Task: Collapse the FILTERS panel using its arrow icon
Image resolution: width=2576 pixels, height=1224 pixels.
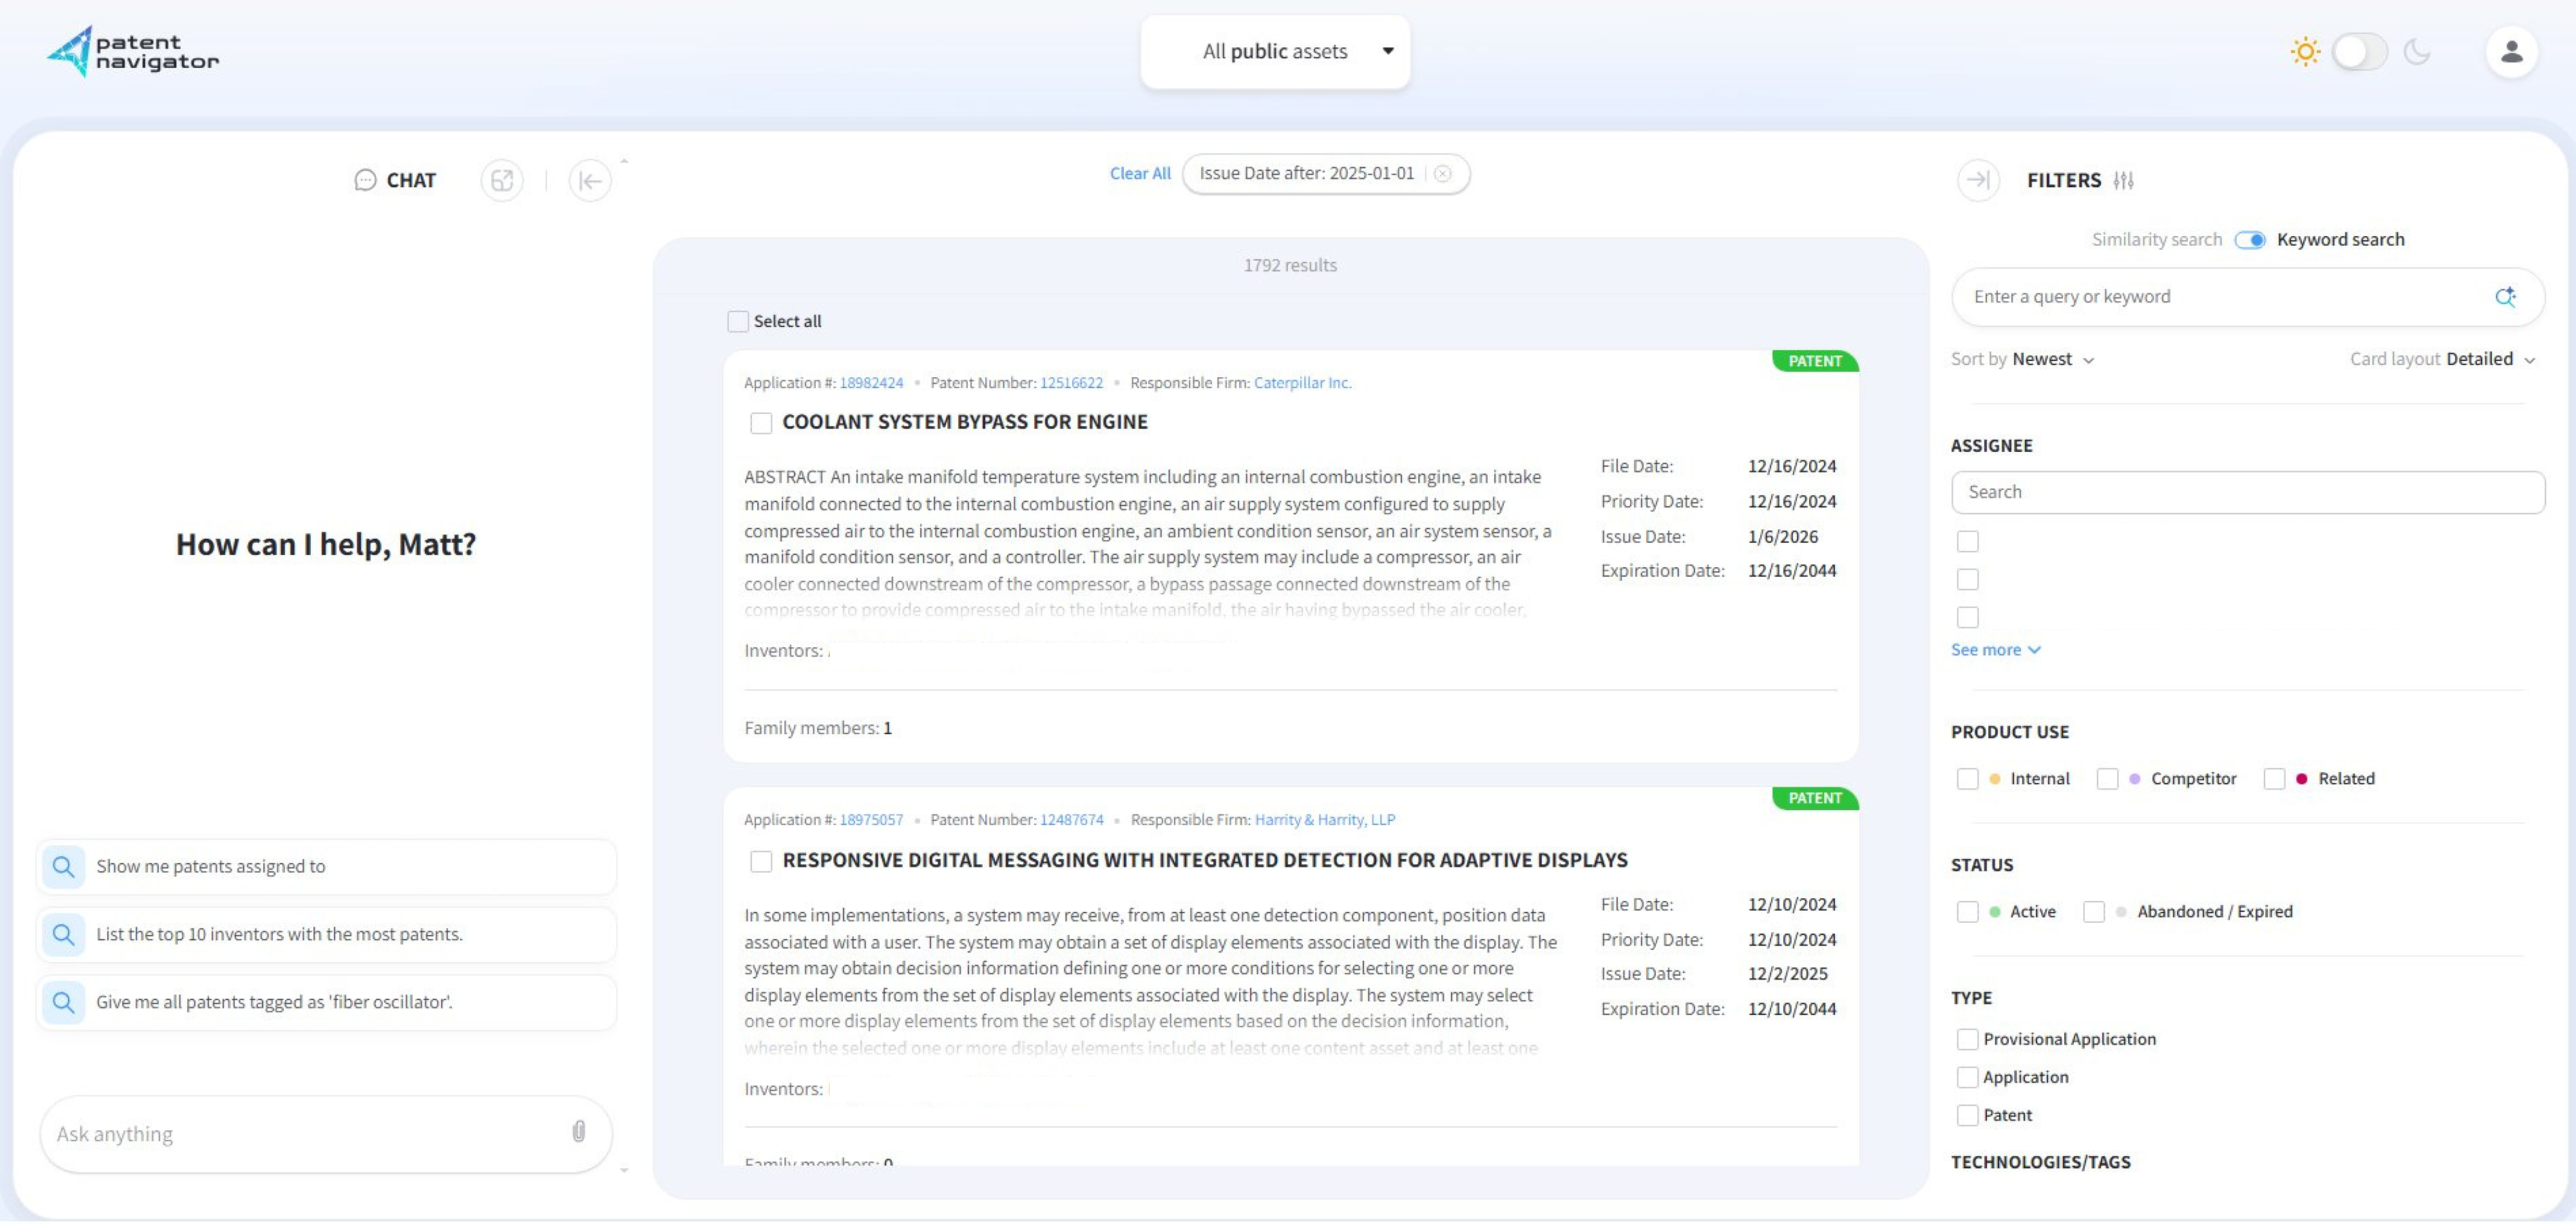Action: pyautogui.click(x=1978, y=180)
